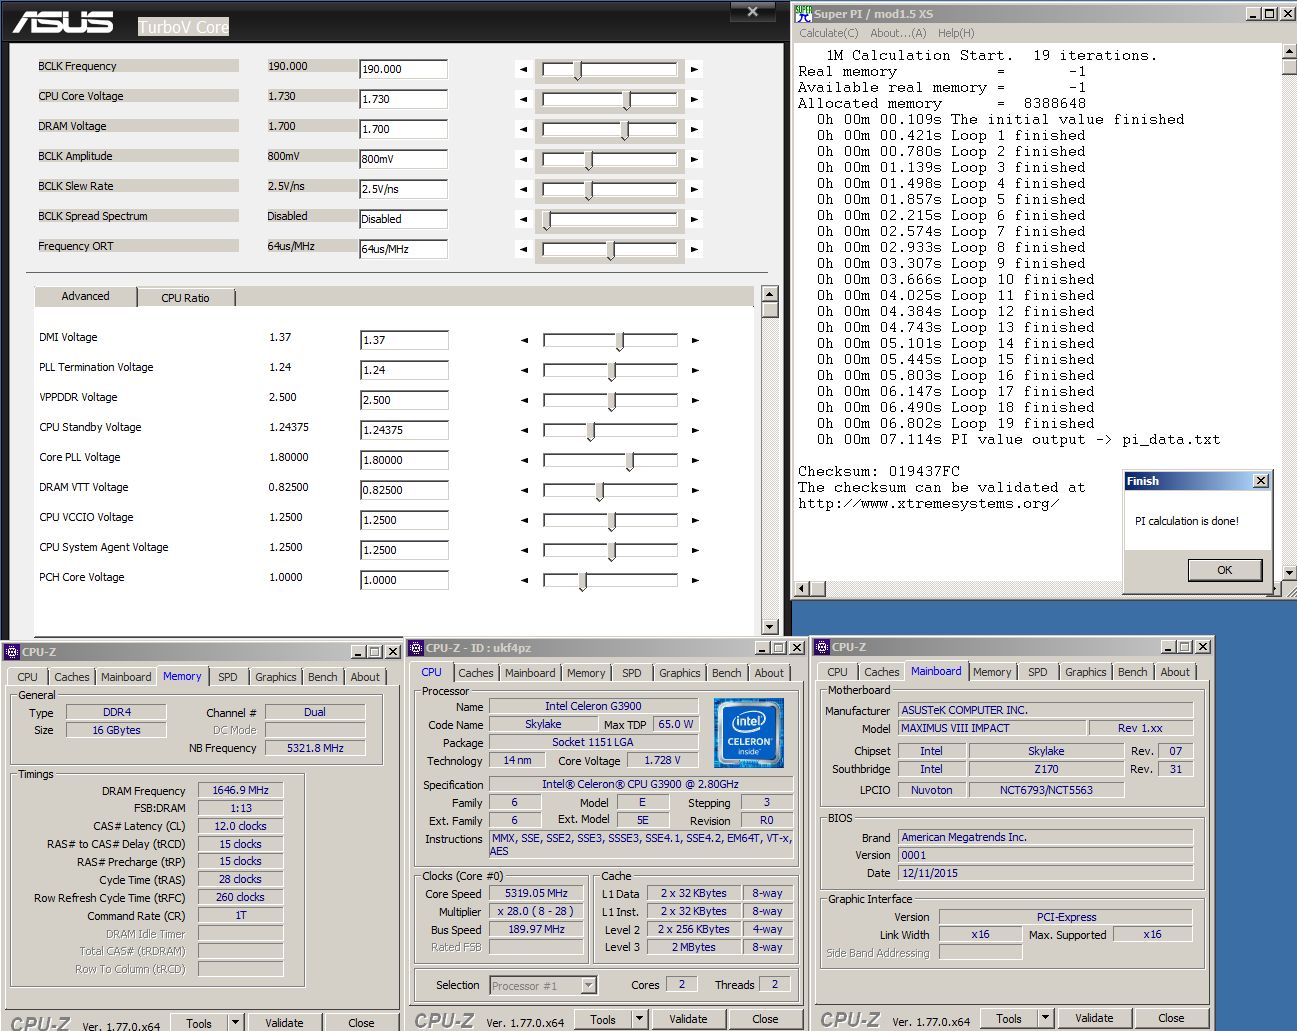1297x1031 pixels.
Task: Open About tab in CPU-Z CPU window
Action: (x=769, y=673)
